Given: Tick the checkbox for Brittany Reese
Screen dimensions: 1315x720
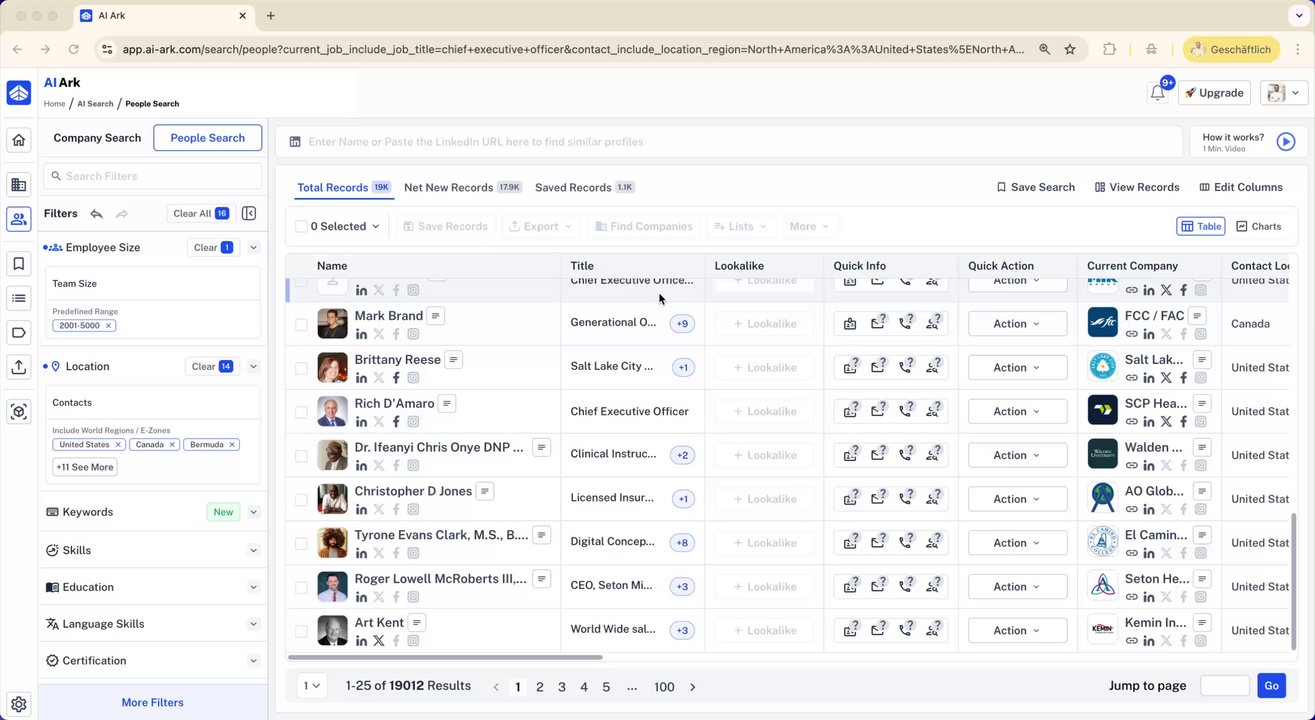Looking at the screenshot, I should point(301,368).
